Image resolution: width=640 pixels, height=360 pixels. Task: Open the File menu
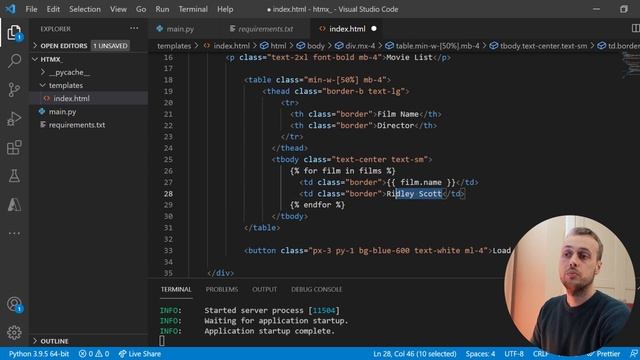pyautogui.click(x=31, y=9)
